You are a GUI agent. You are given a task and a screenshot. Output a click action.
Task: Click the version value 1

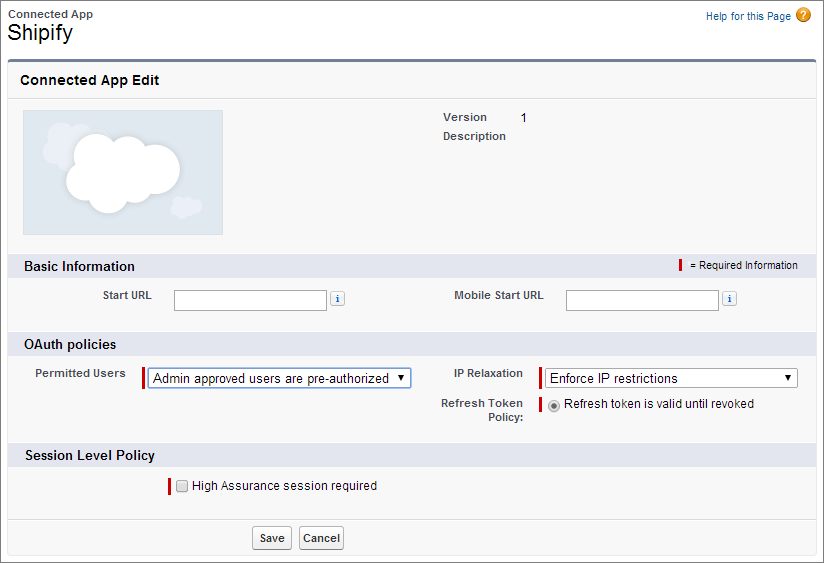click(523, 118)
